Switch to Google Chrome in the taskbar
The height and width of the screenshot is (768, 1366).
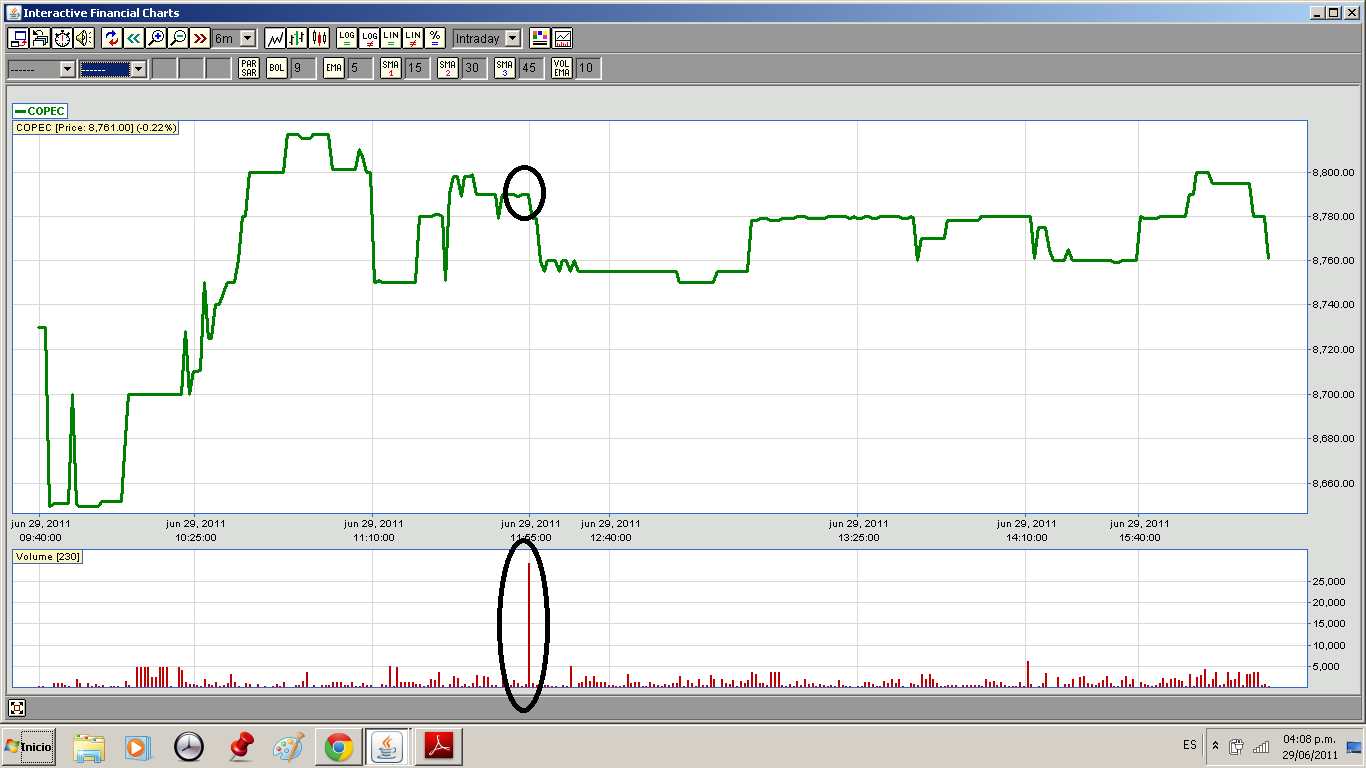338,746
